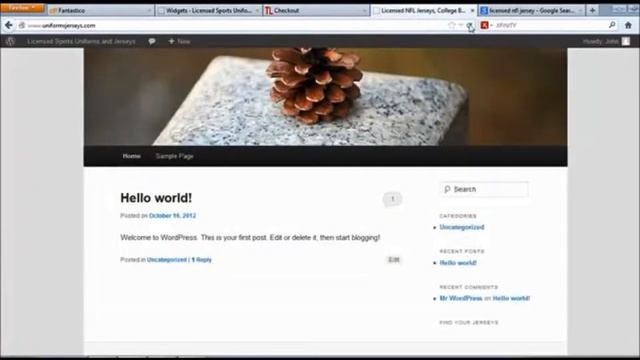Click the site identity icon in address bar
This screenshot has height=360, width=640.
pos(22,25)
